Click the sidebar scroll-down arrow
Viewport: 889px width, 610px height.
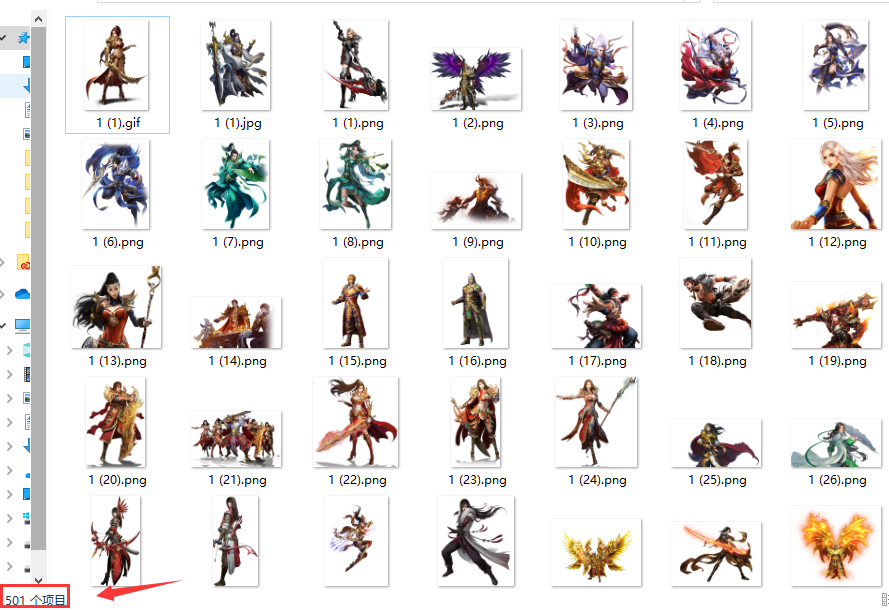pyautogui.click(x=38, y=580)
